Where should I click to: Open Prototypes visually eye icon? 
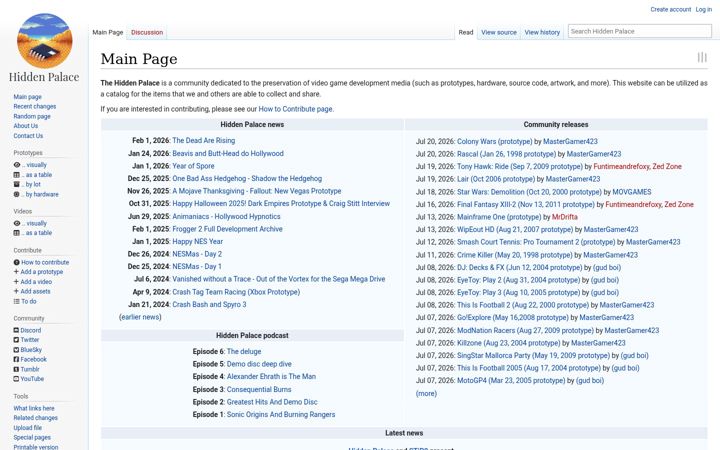point(17,165)
